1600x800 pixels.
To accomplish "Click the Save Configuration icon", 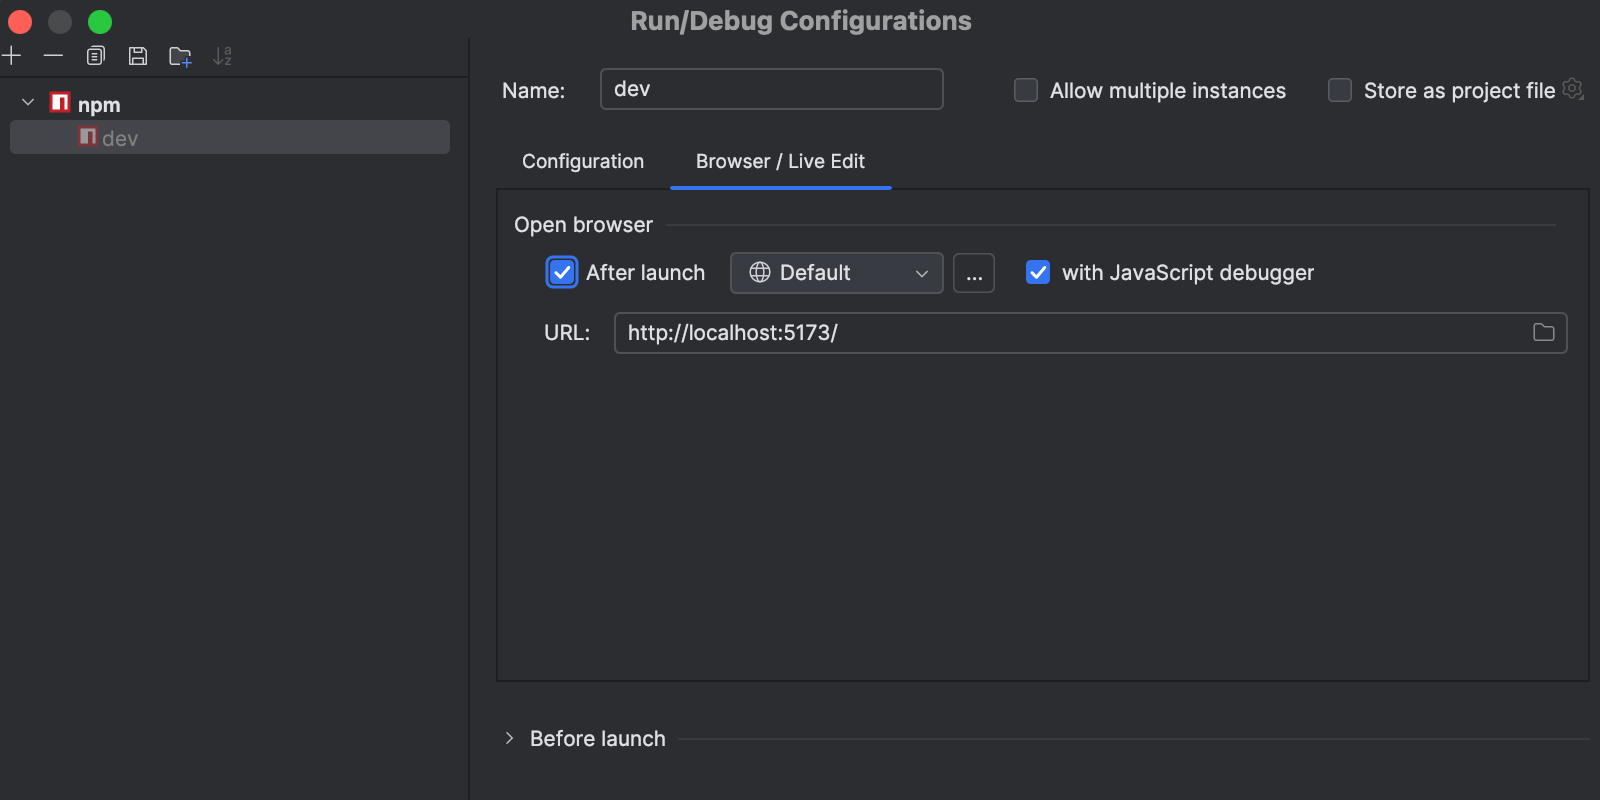I will tap(138, 56).
